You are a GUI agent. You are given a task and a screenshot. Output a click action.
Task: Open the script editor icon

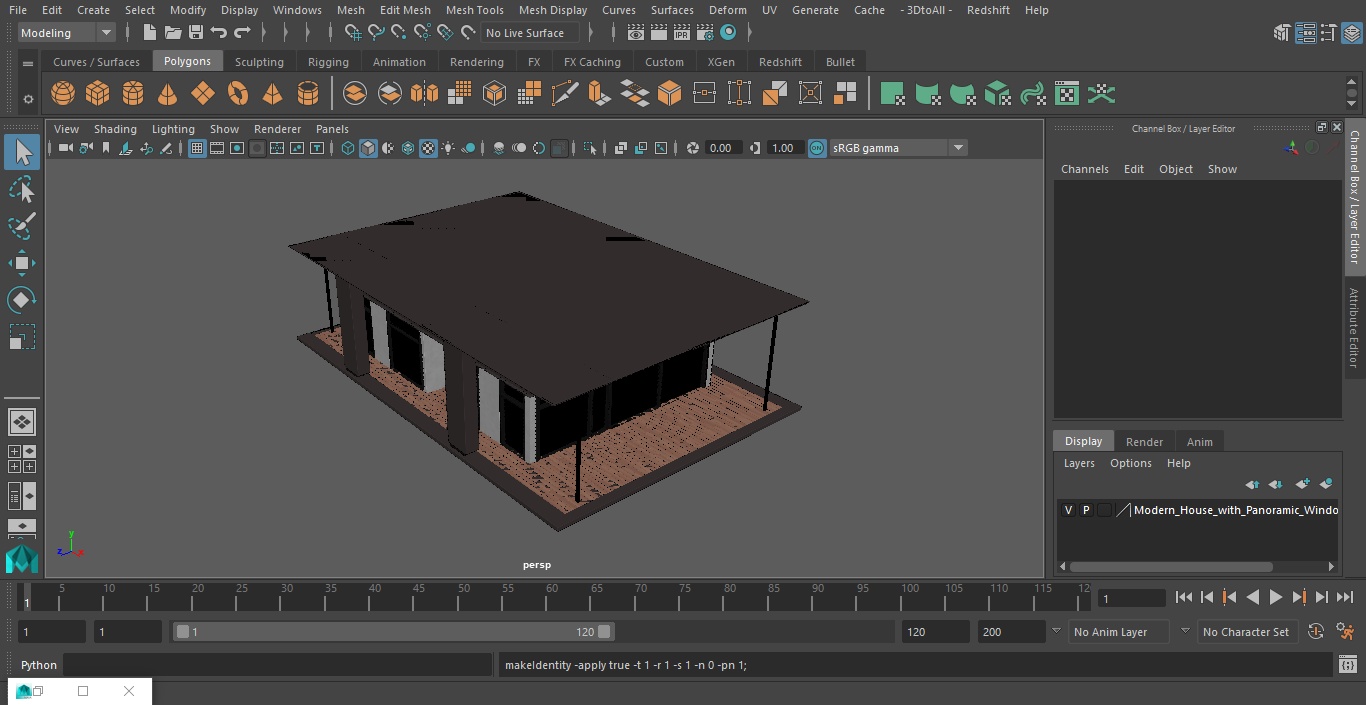[1347, 665]
